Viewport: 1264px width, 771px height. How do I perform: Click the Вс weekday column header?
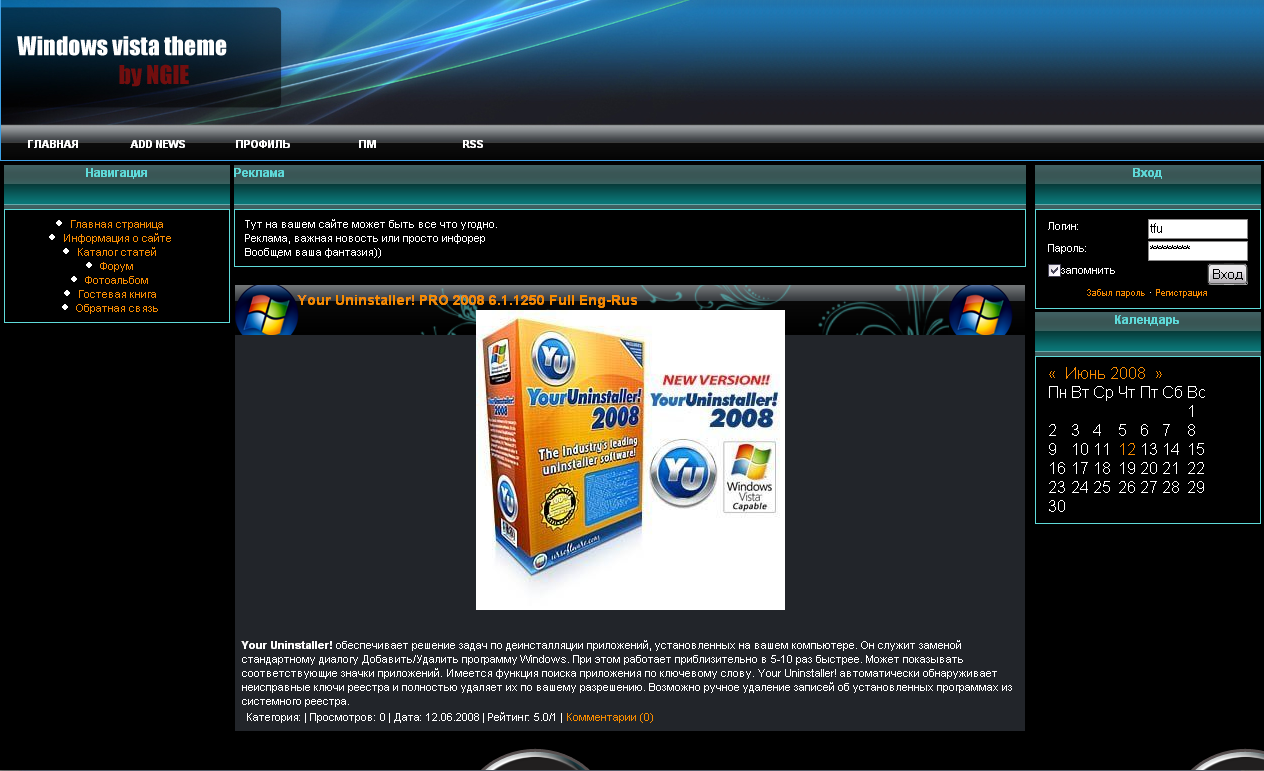pyautogui.click(x=1197, y=393)
